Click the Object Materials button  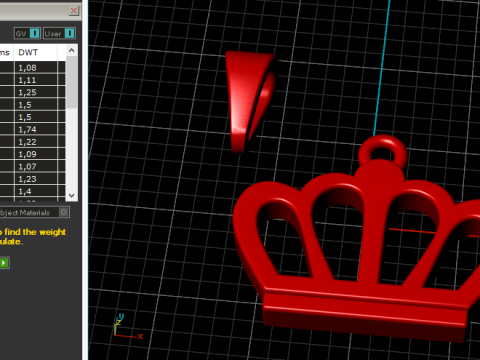pos(34,212)
